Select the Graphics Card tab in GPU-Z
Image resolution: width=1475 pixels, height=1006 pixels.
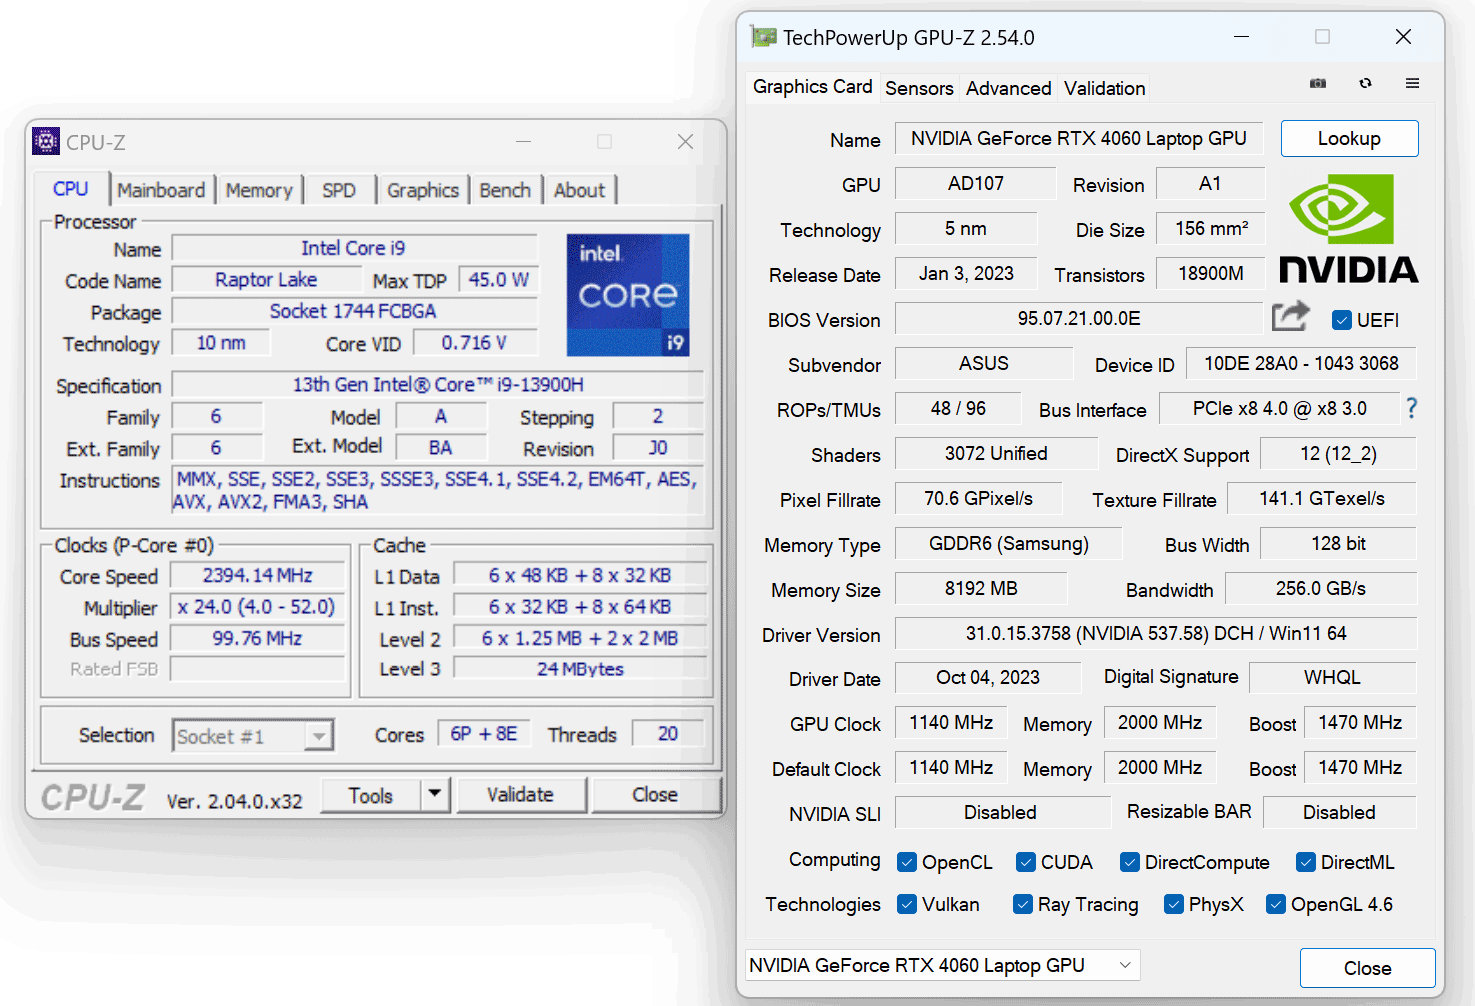(812, 87)
